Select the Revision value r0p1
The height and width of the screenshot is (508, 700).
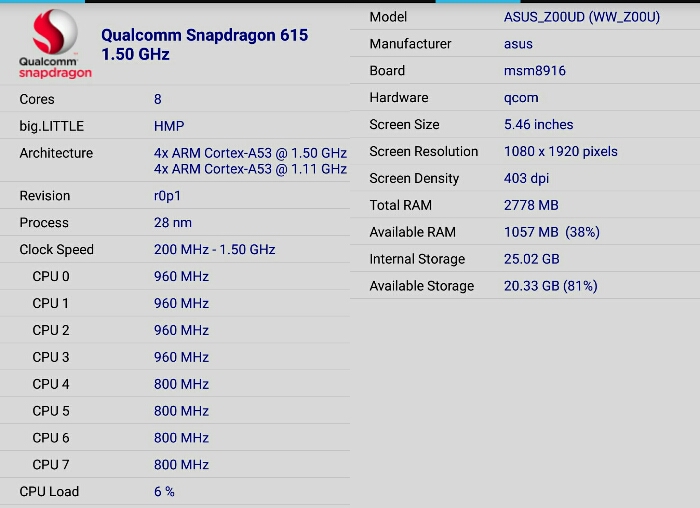click(x=167, y=196)
